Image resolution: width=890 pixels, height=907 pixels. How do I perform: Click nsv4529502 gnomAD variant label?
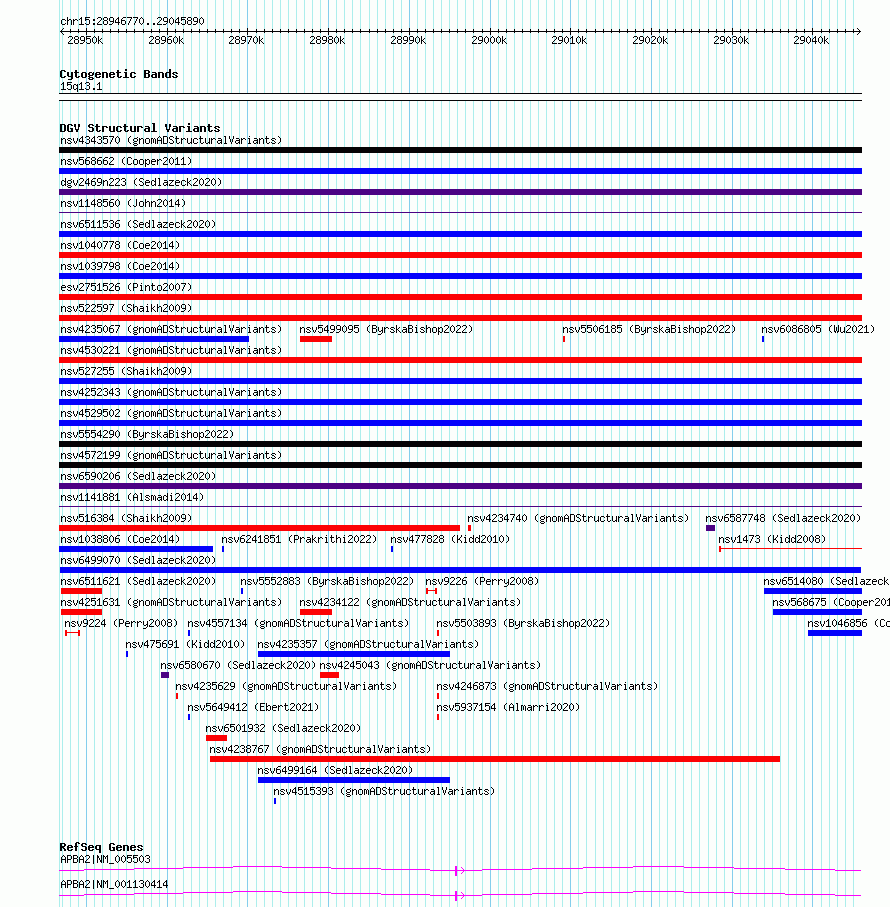171,413
